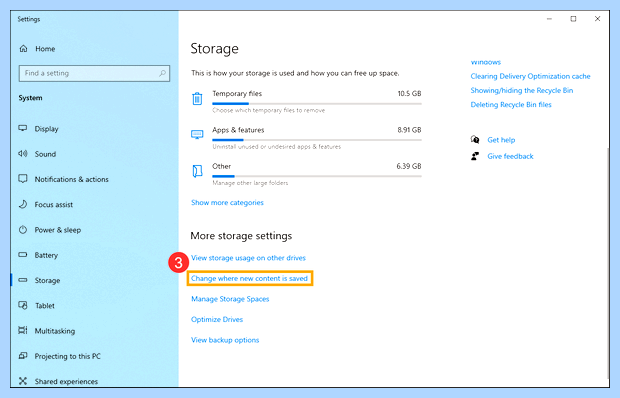
Task: Click Show more categories link
Action: tap(227, 202)
